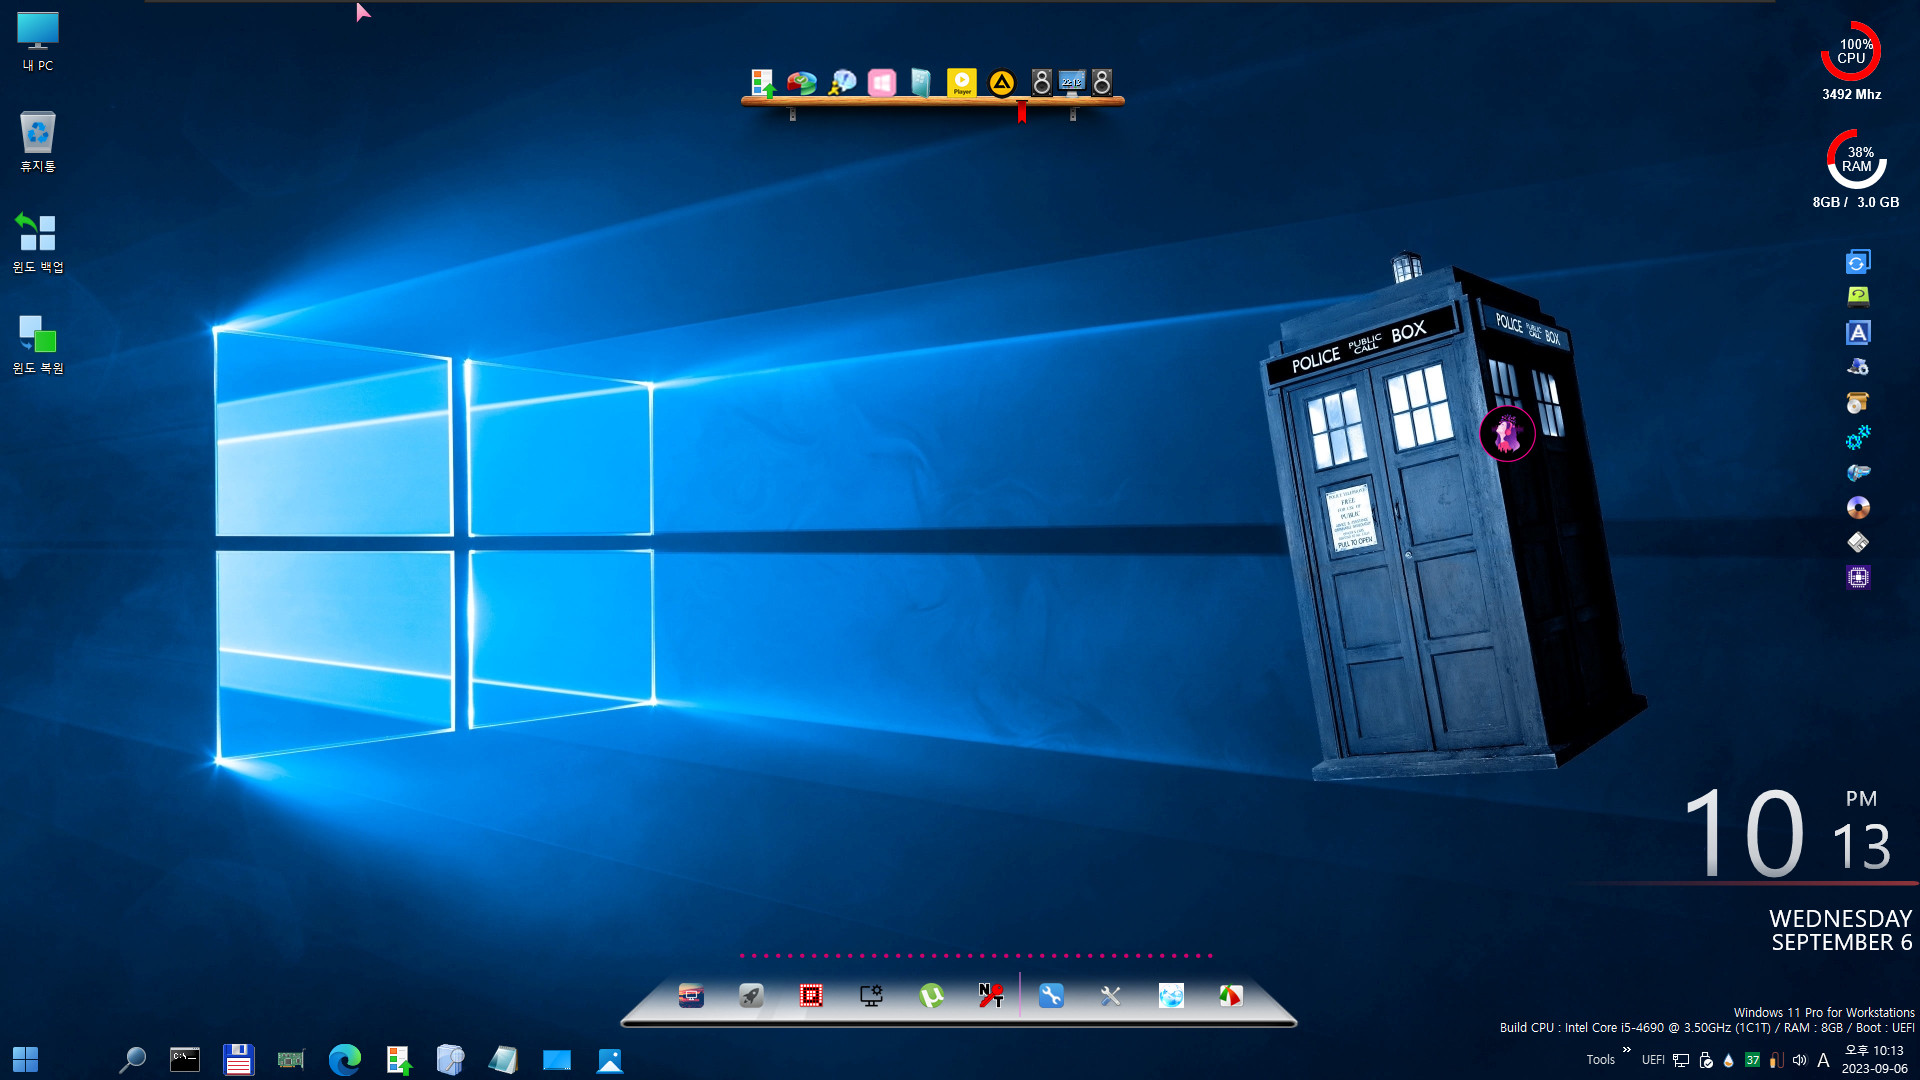Click the floppy disk save icon on taskbar

(x=238, y=1060)
